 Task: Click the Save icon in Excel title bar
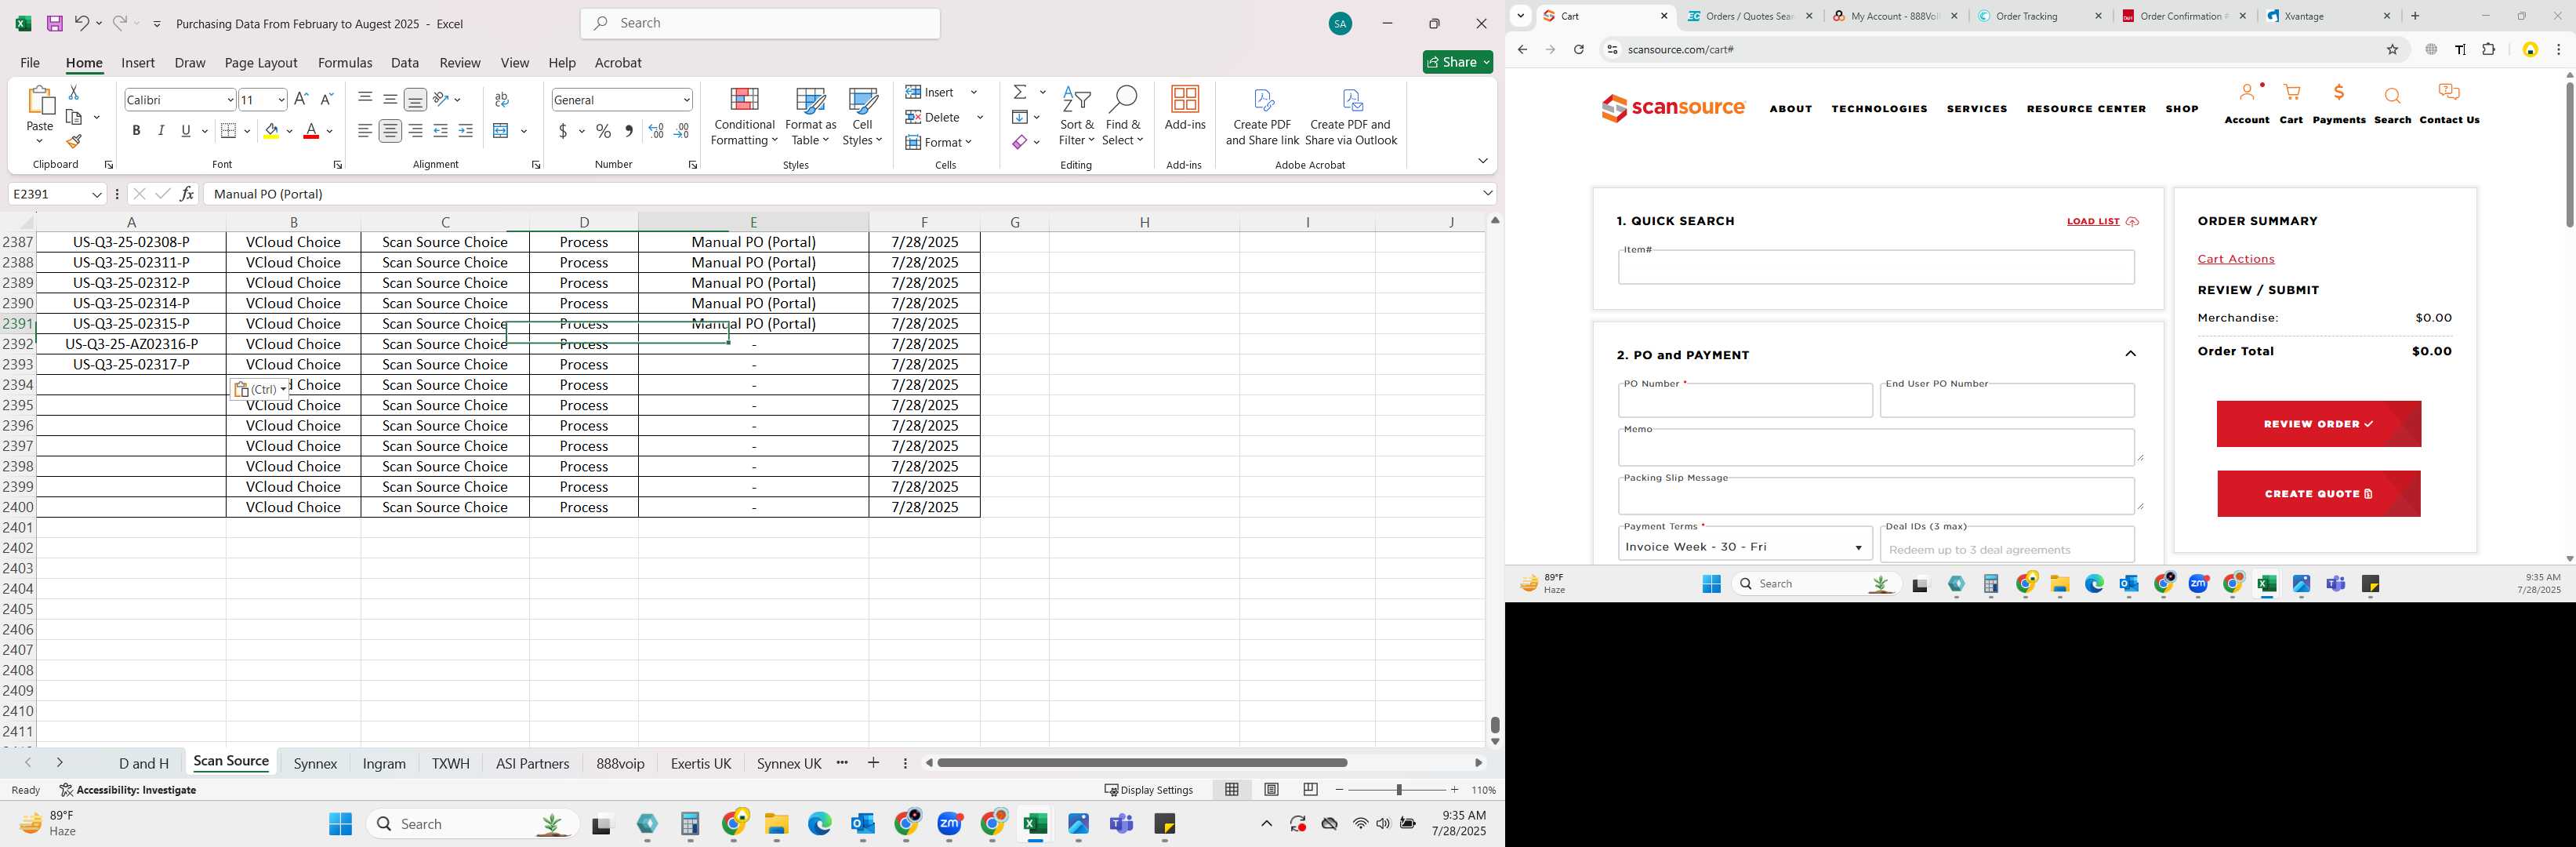(55, 23)
